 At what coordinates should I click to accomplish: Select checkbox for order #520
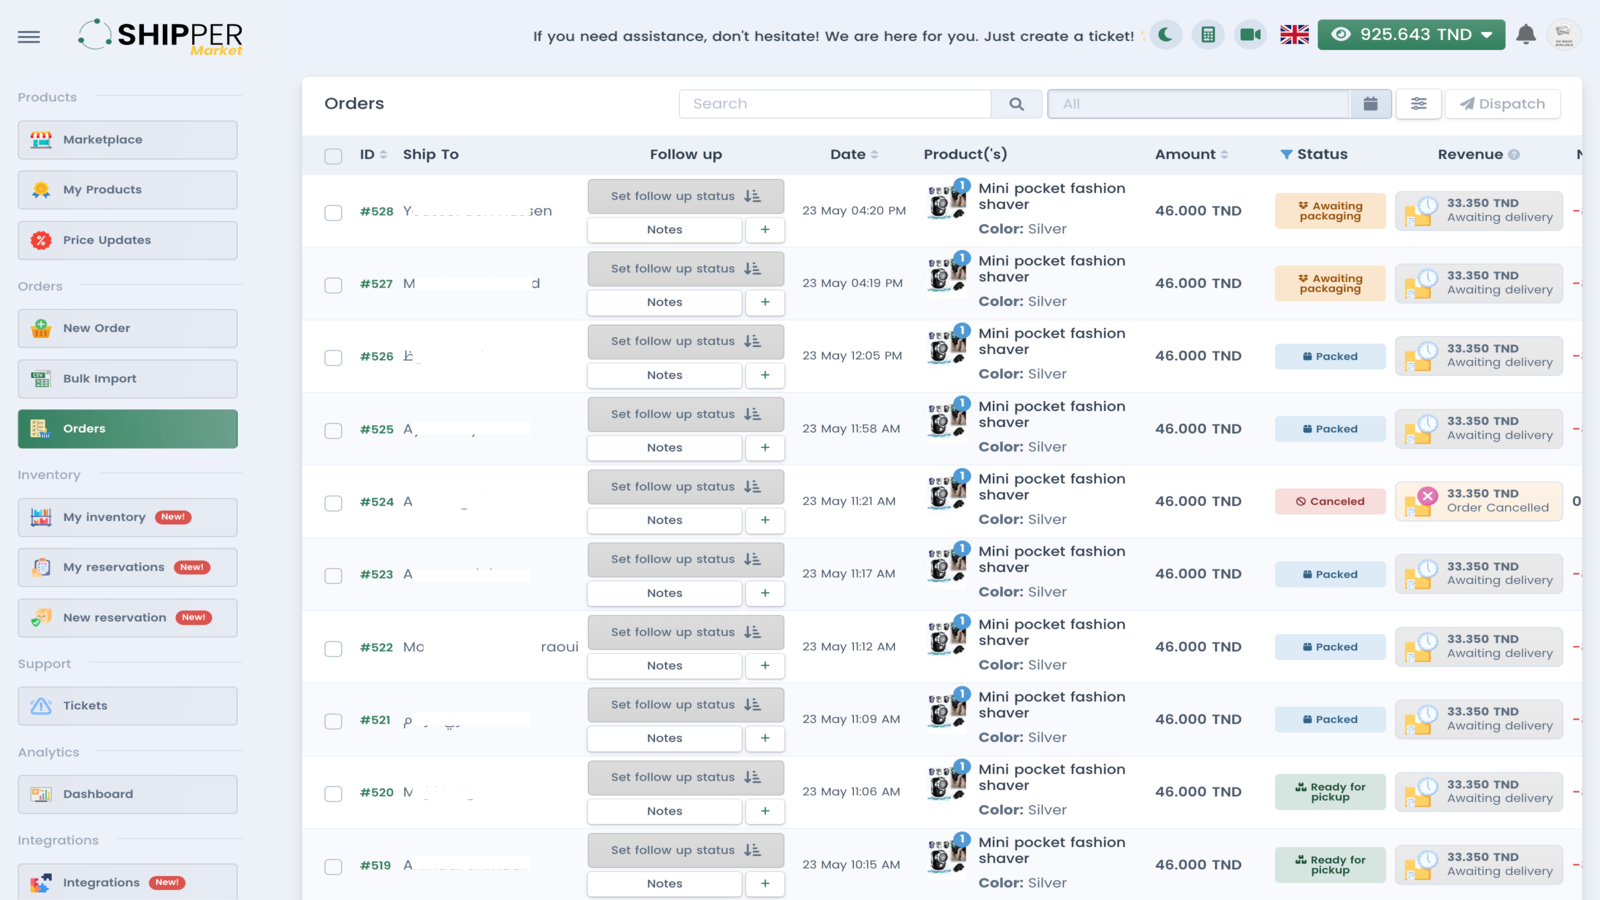click(x=333, y=793)
